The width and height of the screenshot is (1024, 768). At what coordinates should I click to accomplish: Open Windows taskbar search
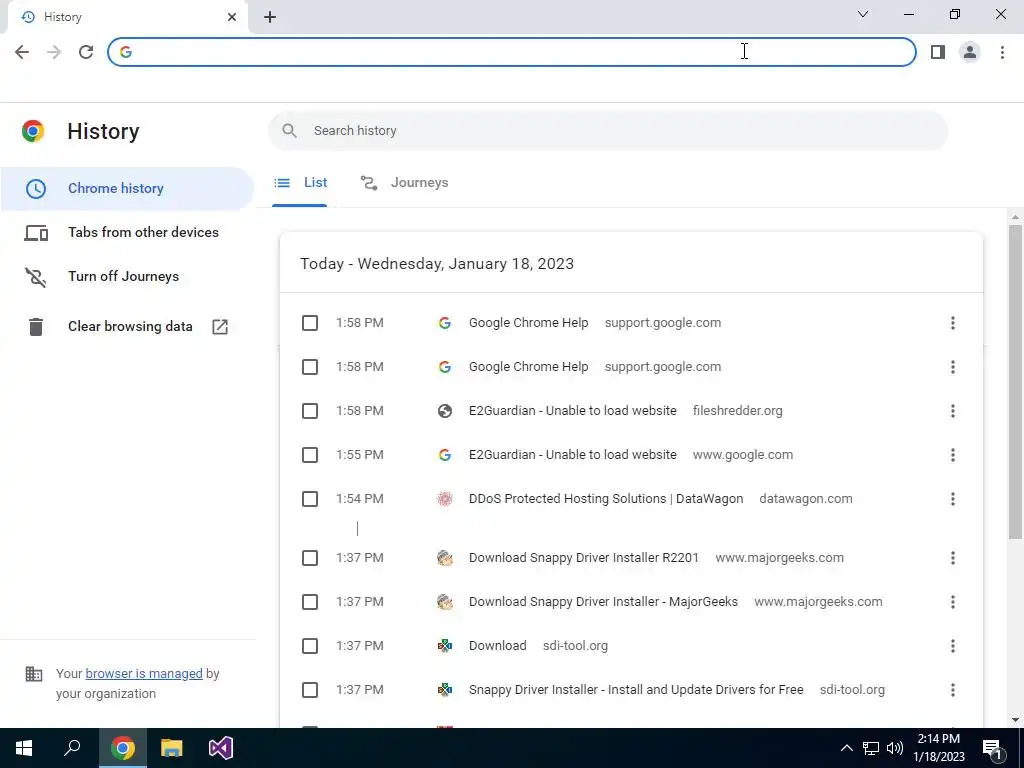[x=72, y=748]
